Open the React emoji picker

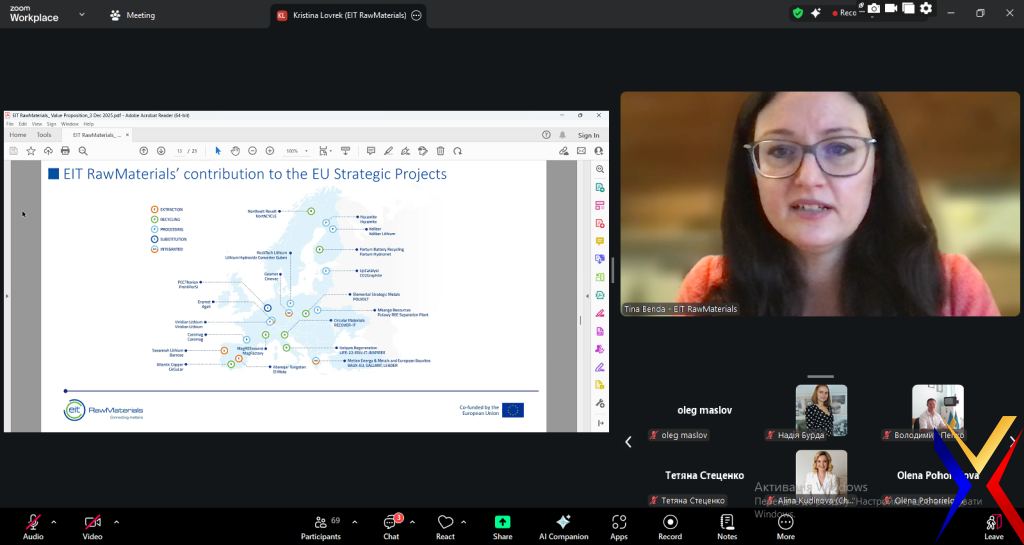coord(445,526)
